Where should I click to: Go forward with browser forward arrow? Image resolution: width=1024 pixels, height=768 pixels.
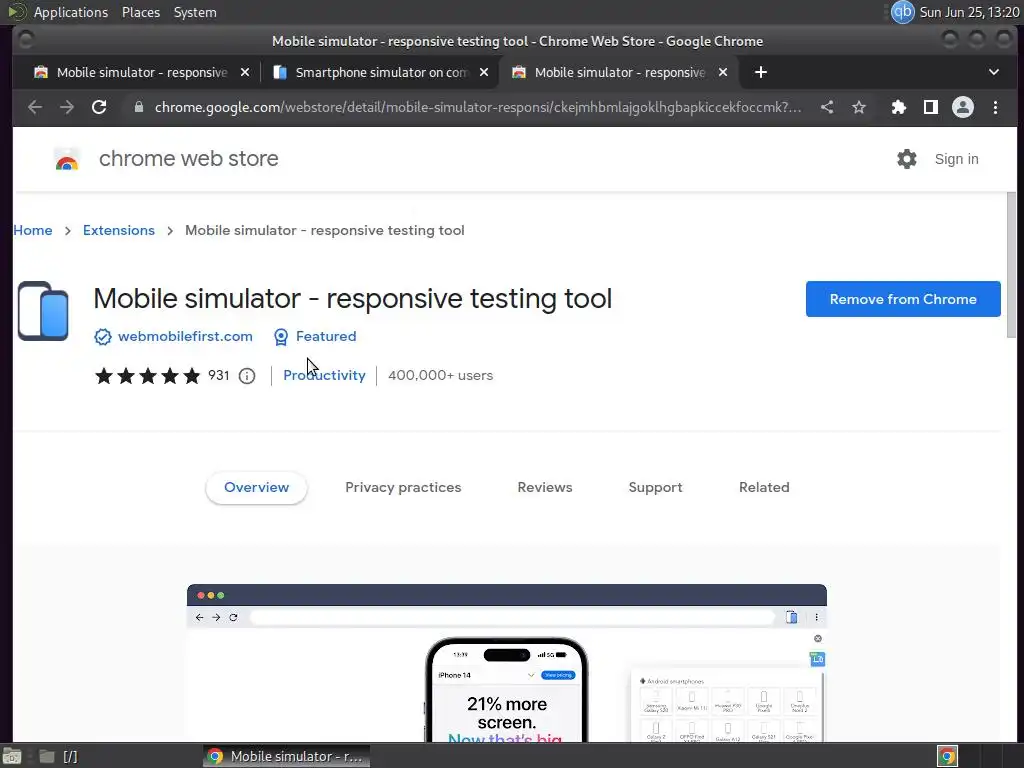pyautogui.click(x=67, y=107)
